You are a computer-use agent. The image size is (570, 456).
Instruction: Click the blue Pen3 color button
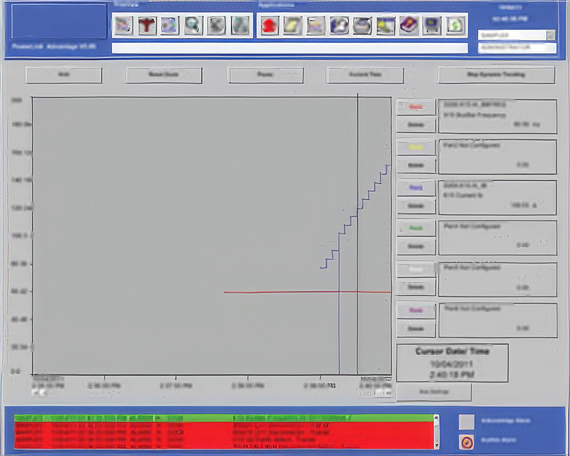(416, 188)
